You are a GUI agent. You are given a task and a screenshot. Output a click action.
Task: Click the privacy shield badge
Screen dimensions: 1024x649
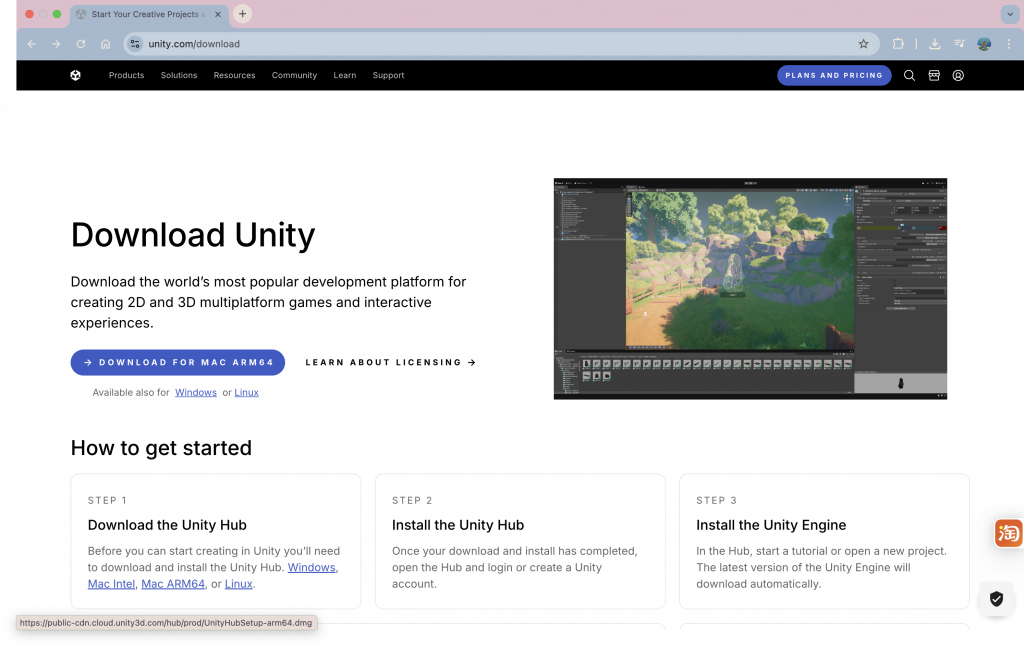996,599
